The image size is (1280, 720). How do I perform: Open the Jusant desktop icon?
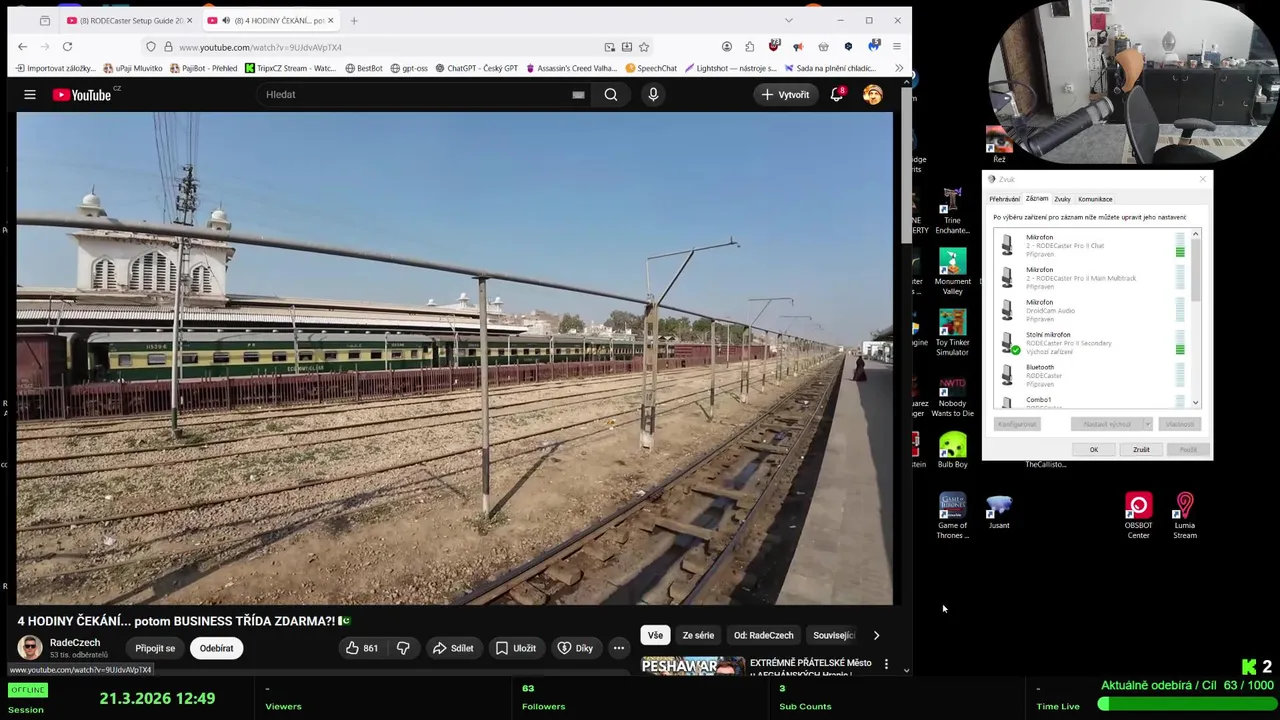[999, 511]
